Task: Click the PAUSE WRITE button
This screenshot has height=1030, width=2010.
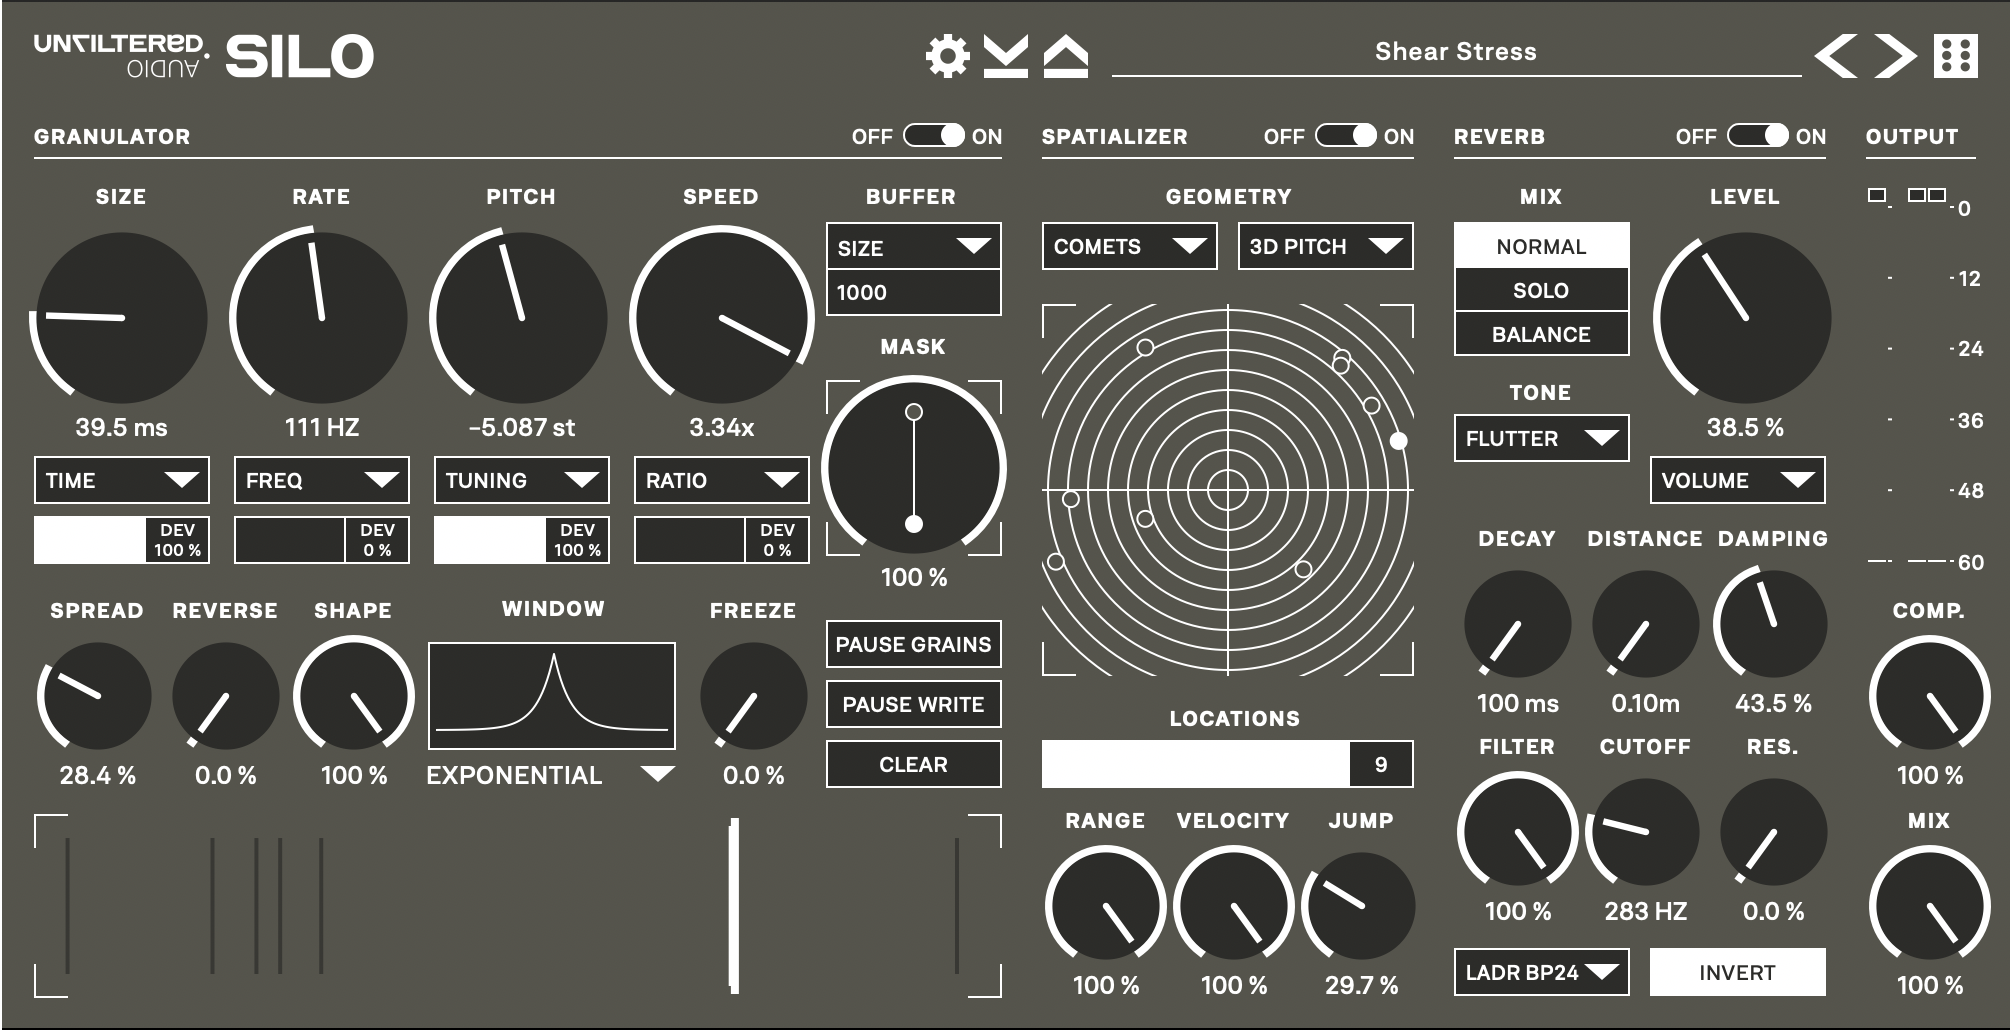Action: coord(913,704)
